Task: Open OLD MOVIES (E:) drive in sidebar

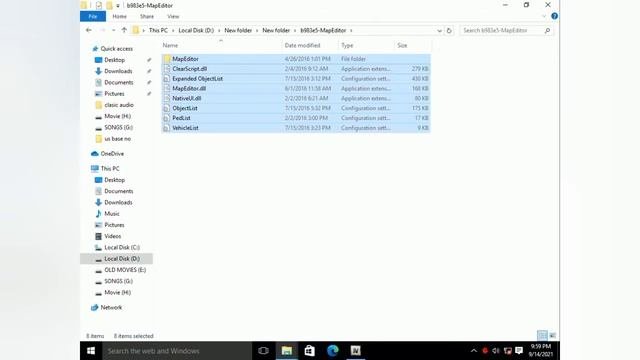Action: (x=125, y=270)
